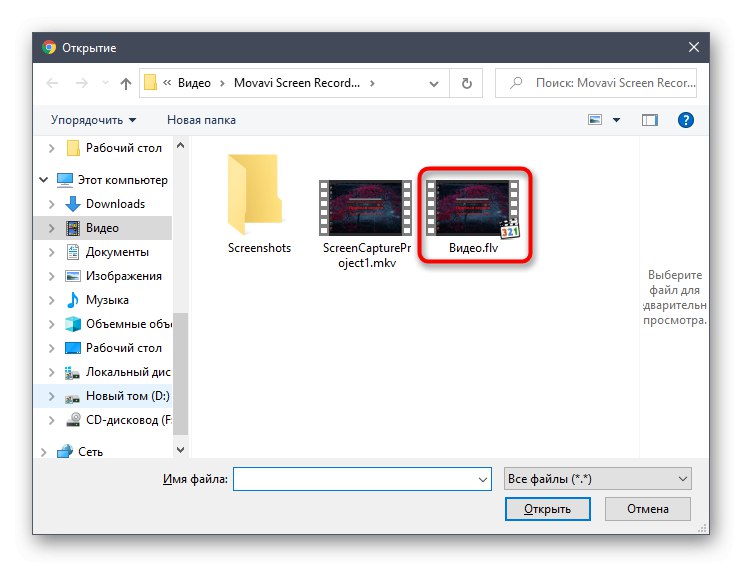
Task: Click the Отмена button
Action: pyautogui.click(x=647, y=509)
